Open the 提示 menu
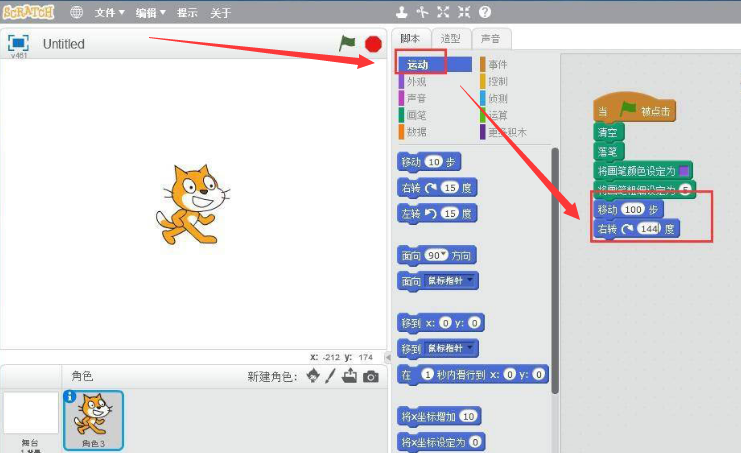 (187, 13)
